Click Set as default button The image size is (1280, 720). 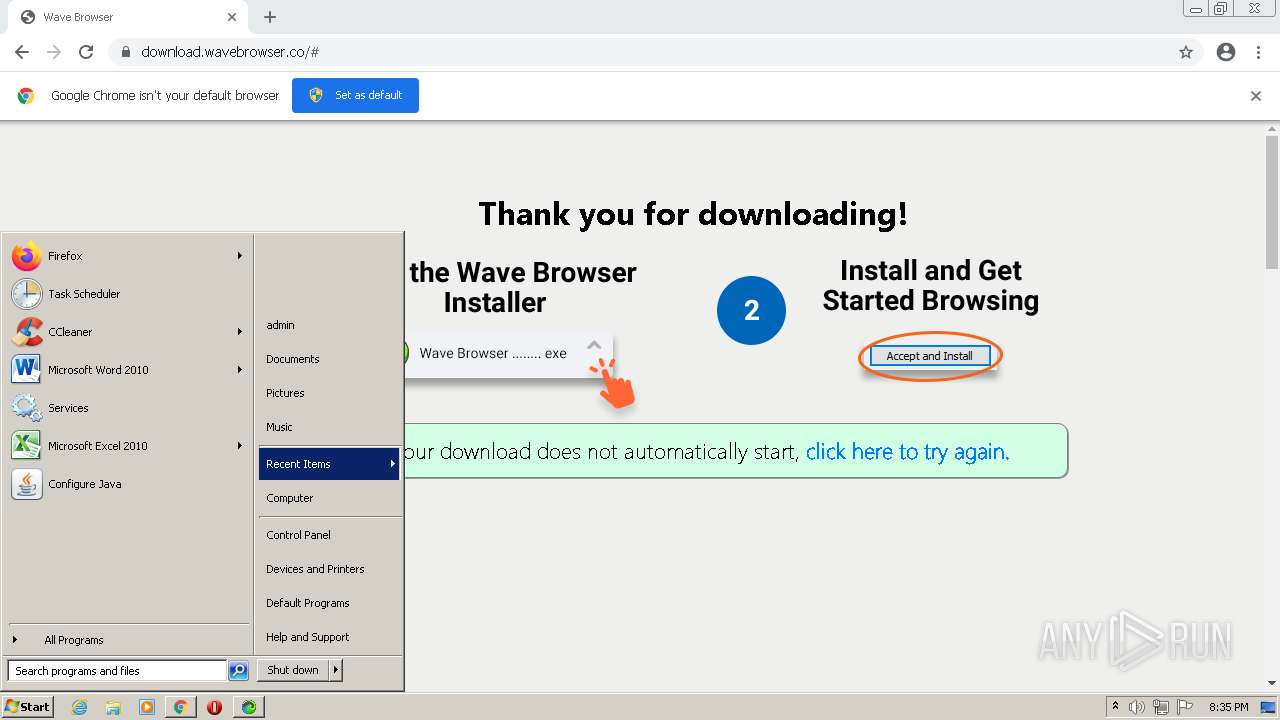355,95
